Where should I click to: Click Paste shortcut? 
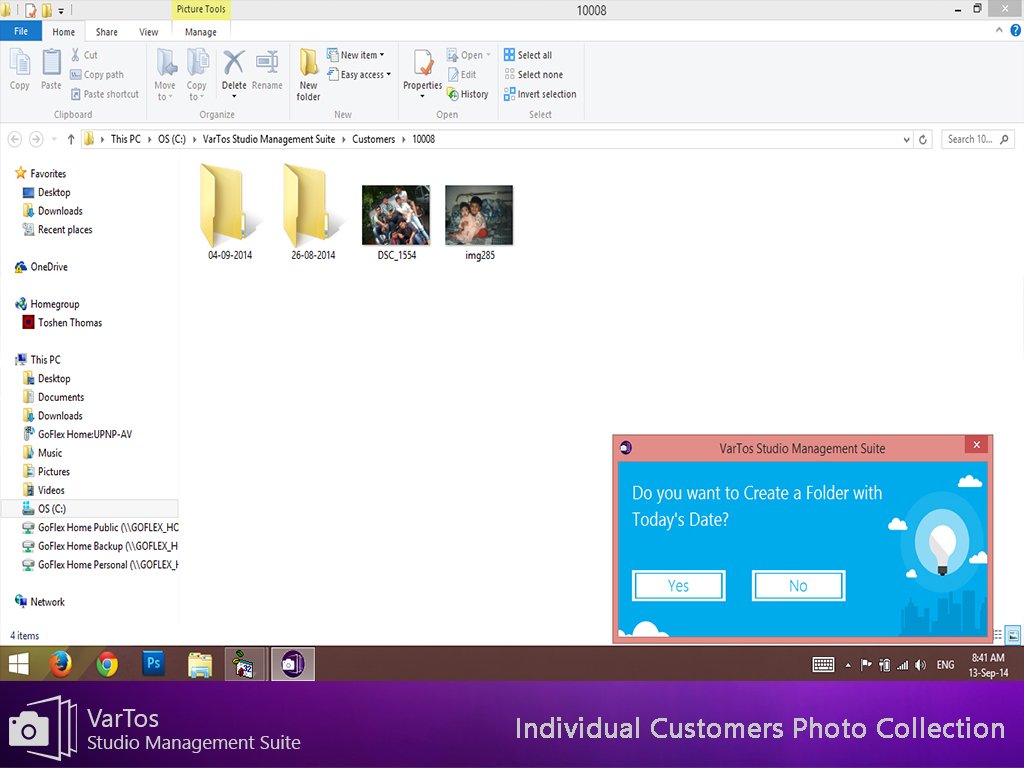[104, 94]
